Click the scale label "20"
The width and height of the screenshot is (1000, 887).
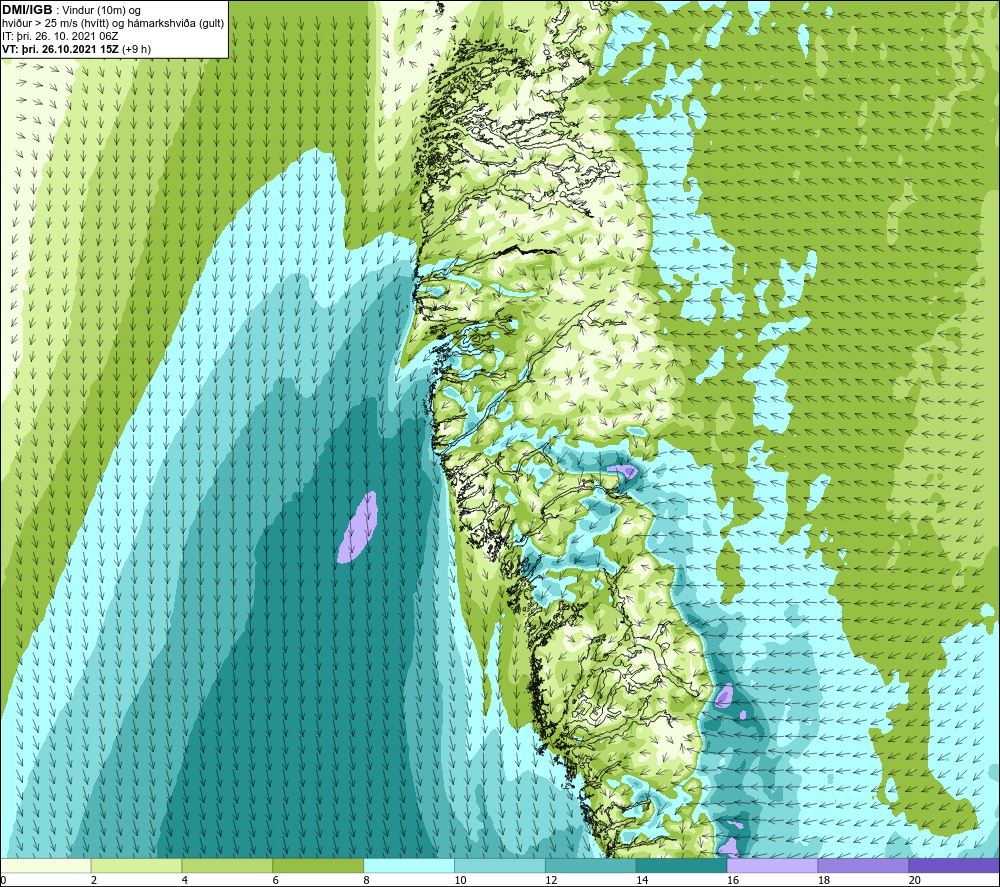point(915,880)
